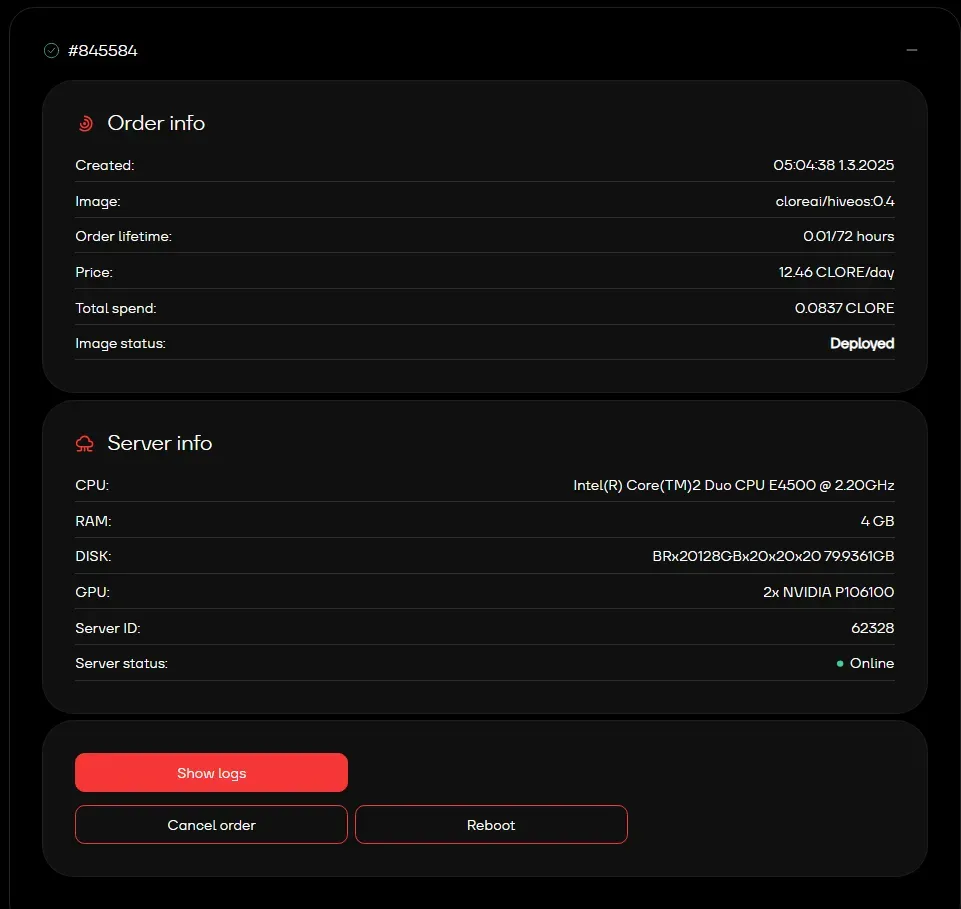
Task: Click the Image: label
Action: coord(98,201)
